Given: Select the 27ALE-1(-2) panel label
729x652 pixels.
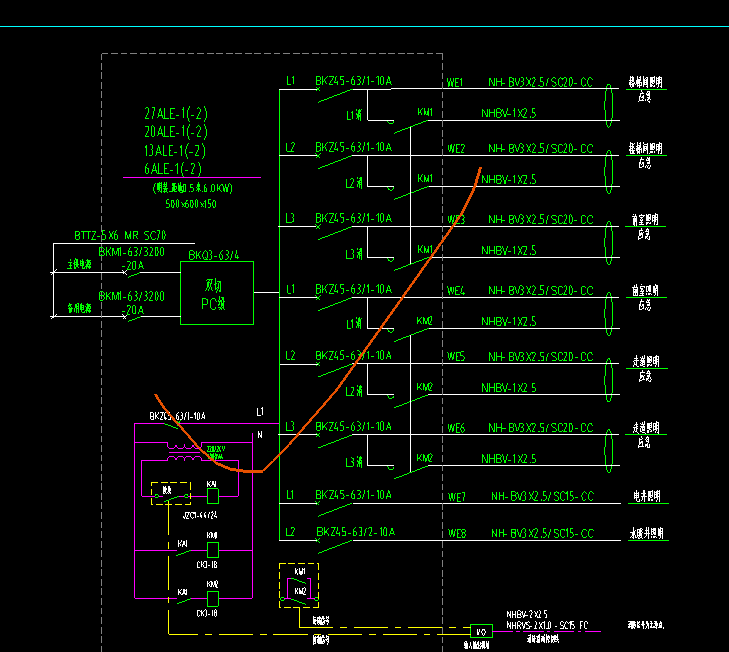Looking at the screenshot, I should [176, 113].
